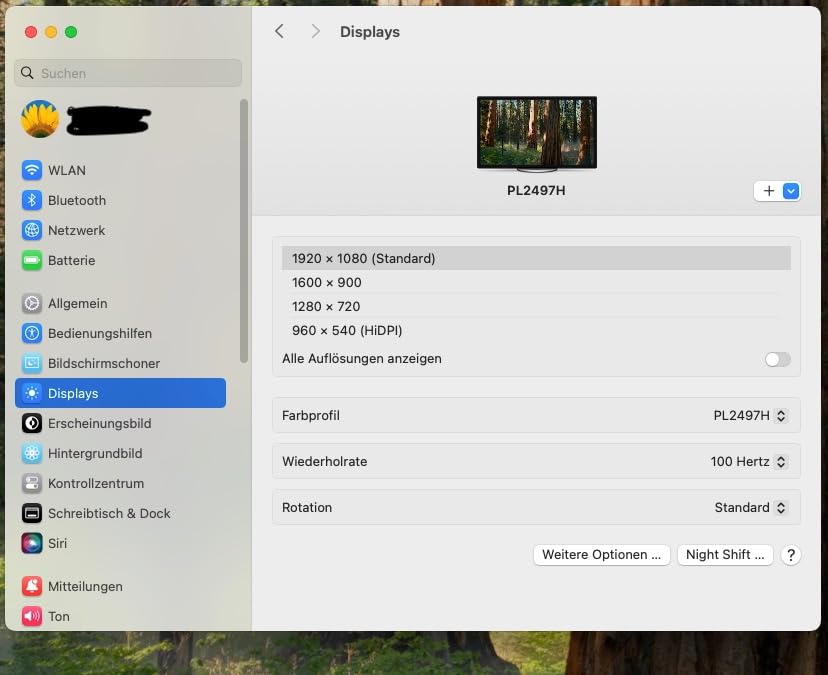Screen dimensions: 828x675
Task: Select the 1600 × 900 resolution
Action: pos(327,282)
